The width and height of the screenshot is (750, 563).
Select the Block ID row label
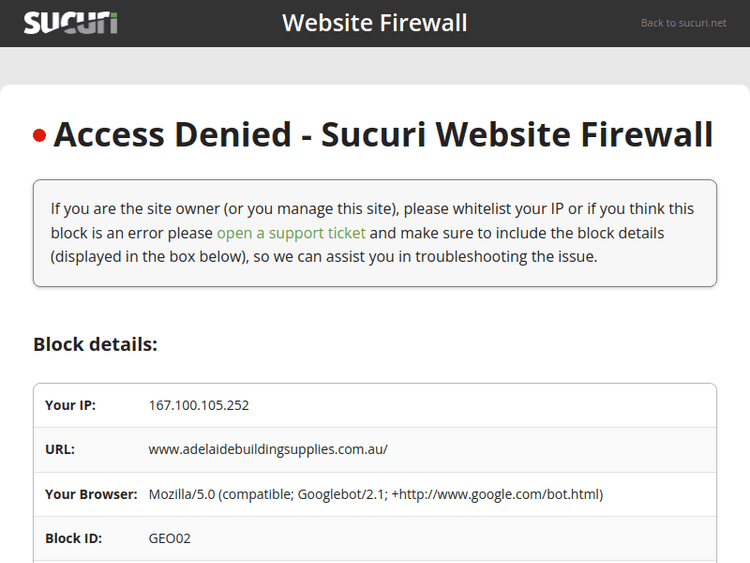pos(74,538)
